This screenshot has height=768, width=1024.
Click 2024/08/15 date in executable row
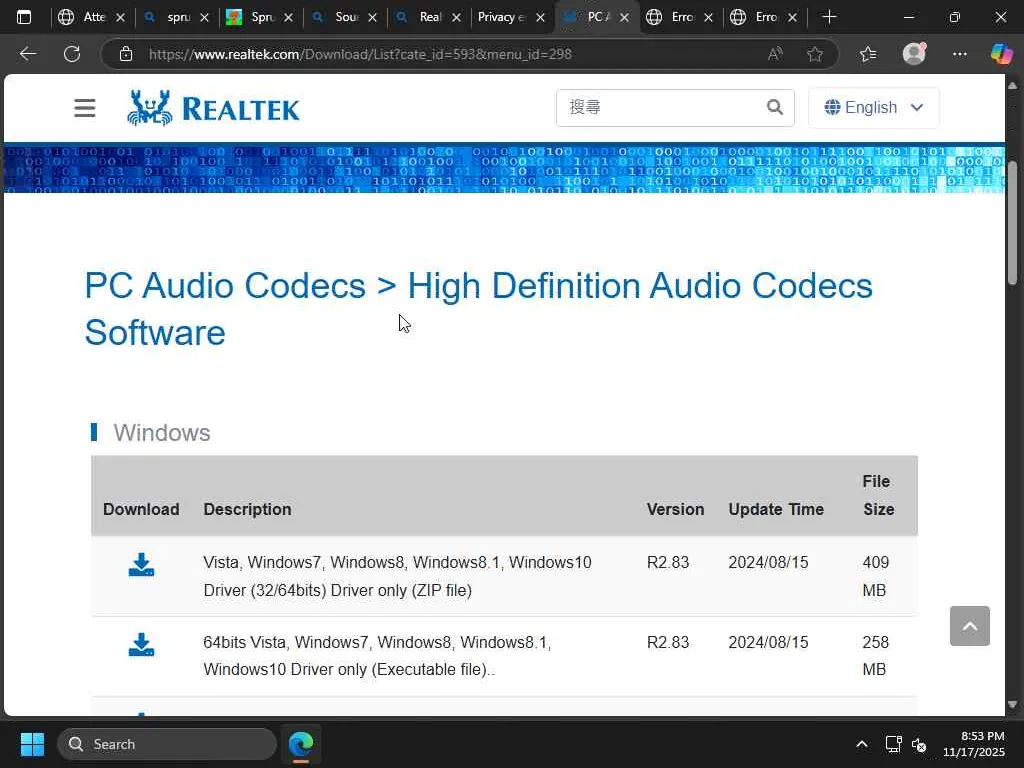(x=768, y=642)
